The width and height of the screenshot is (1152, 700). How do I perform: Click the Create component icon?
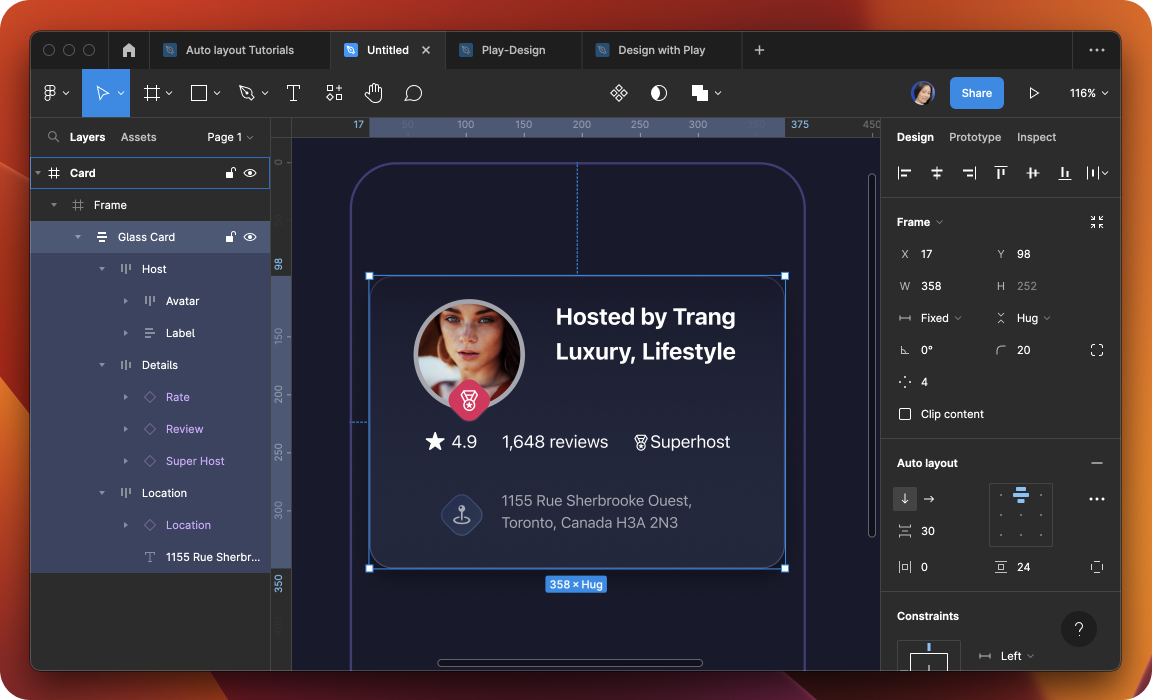pos(619,93)
